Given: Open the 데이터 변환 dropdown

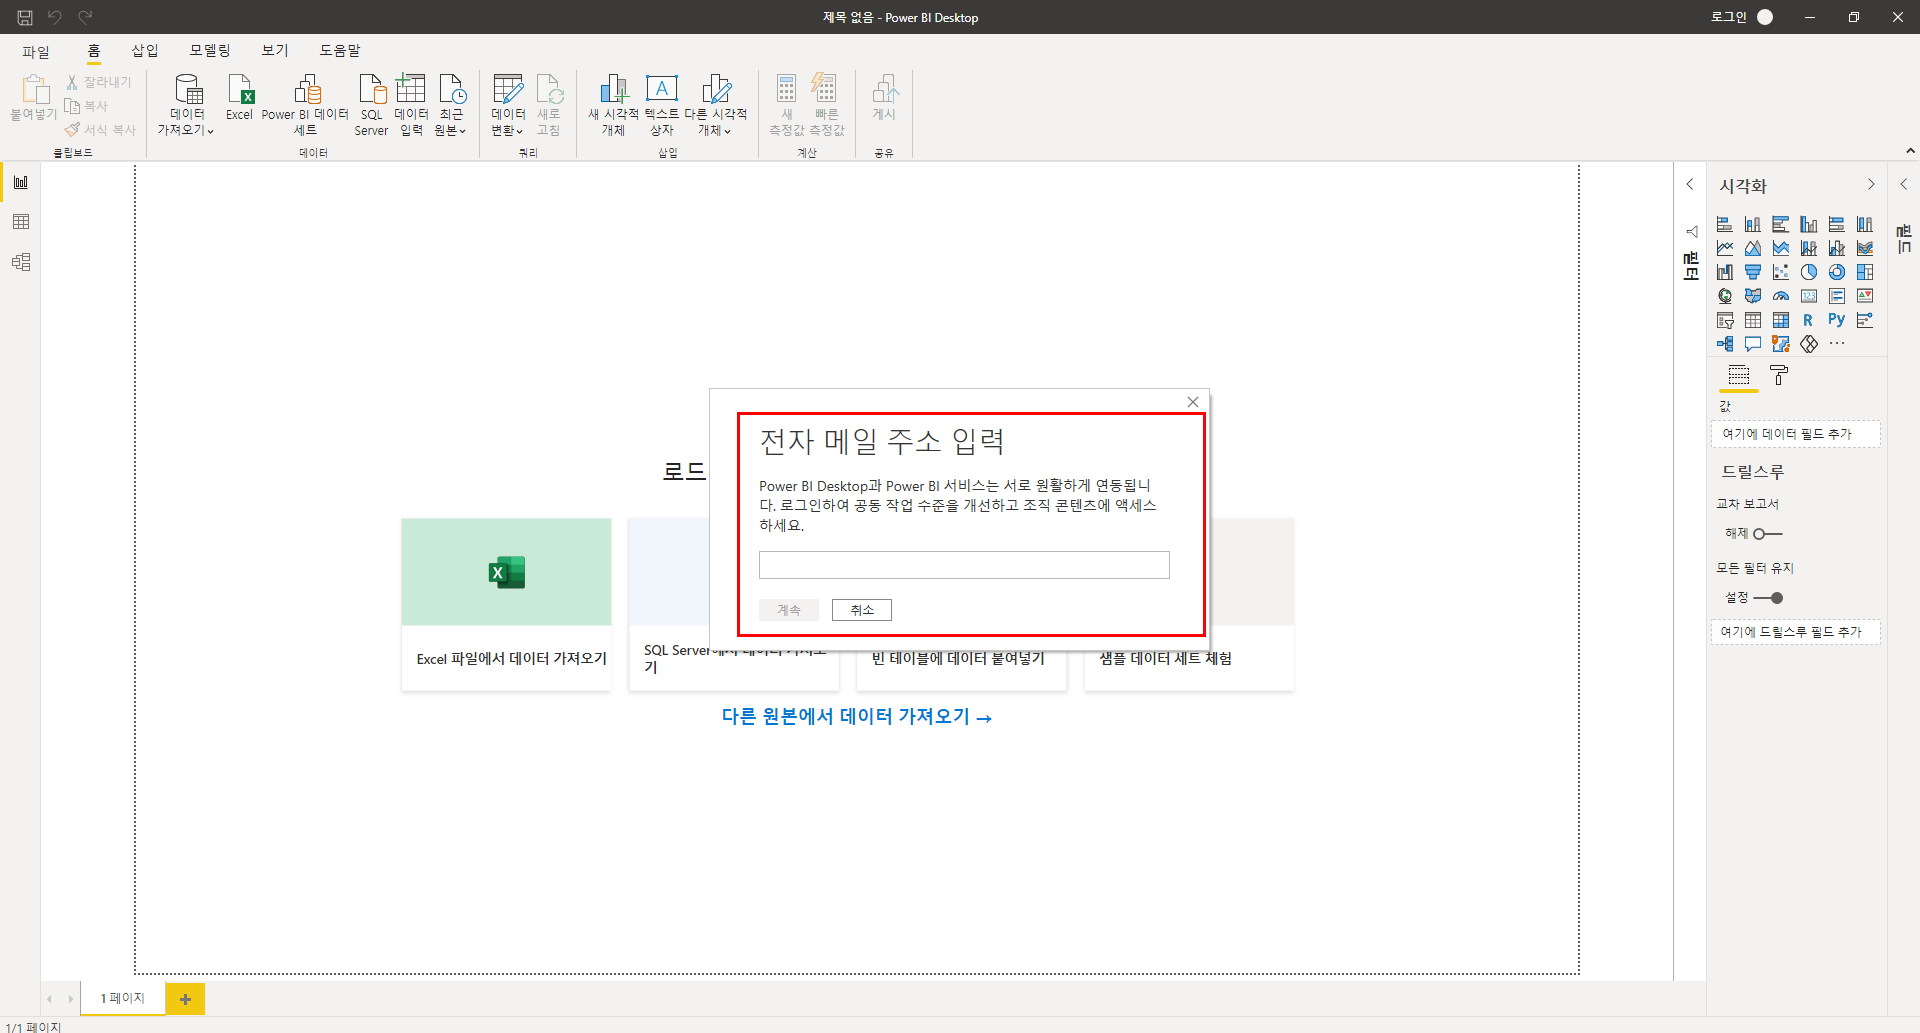Looking at the screenshot, I should point(508,105).
